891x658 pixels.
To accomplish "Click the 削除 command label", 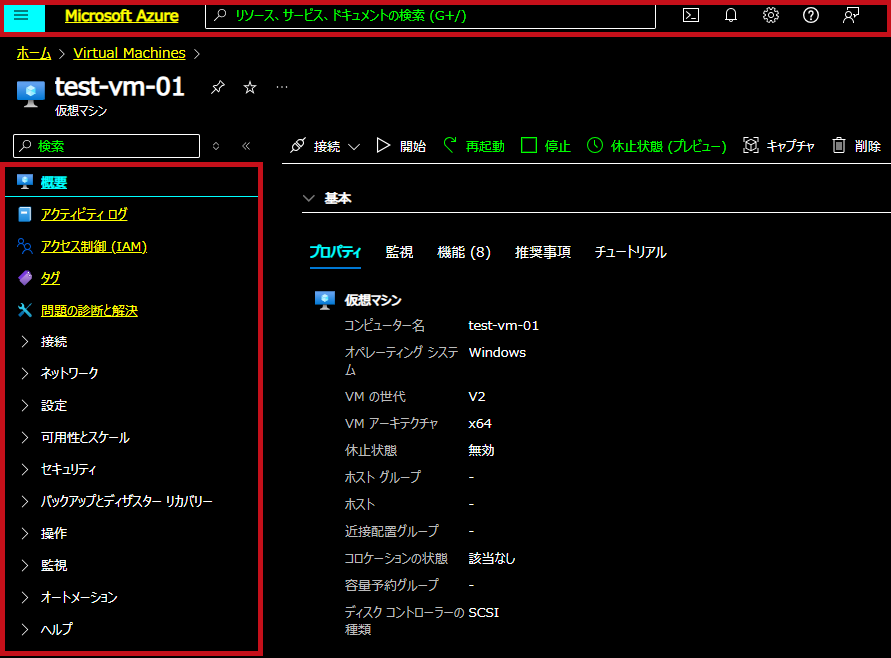I will (x=868, y=146).
